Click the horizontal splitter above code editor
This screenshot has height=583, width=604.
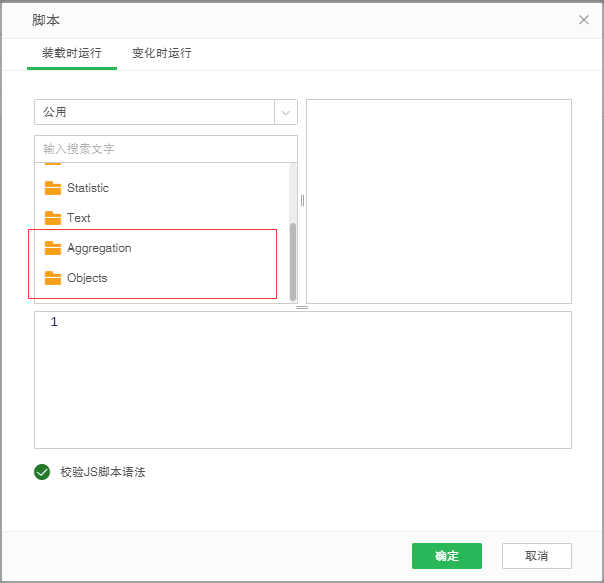(x=302, y=307)
